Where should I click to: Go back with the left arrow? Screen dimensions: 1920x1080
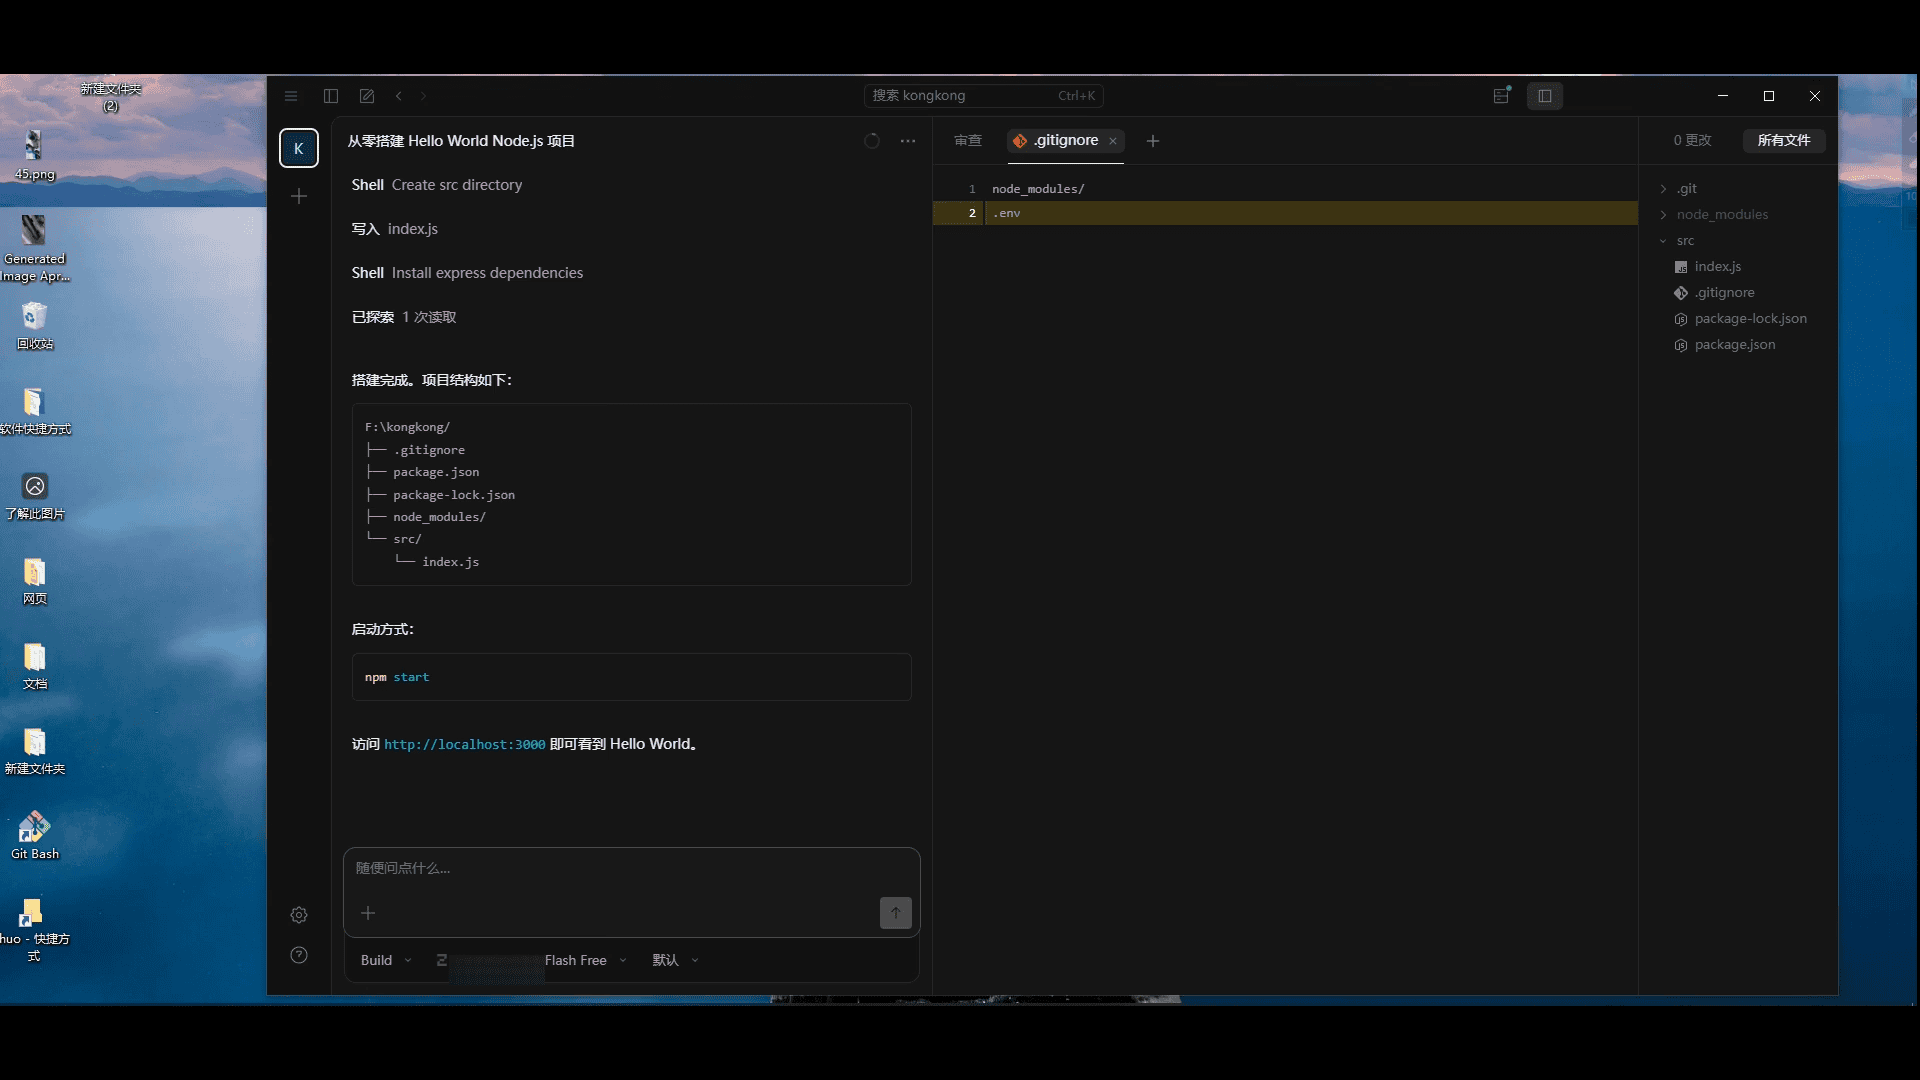pos(399,96)
